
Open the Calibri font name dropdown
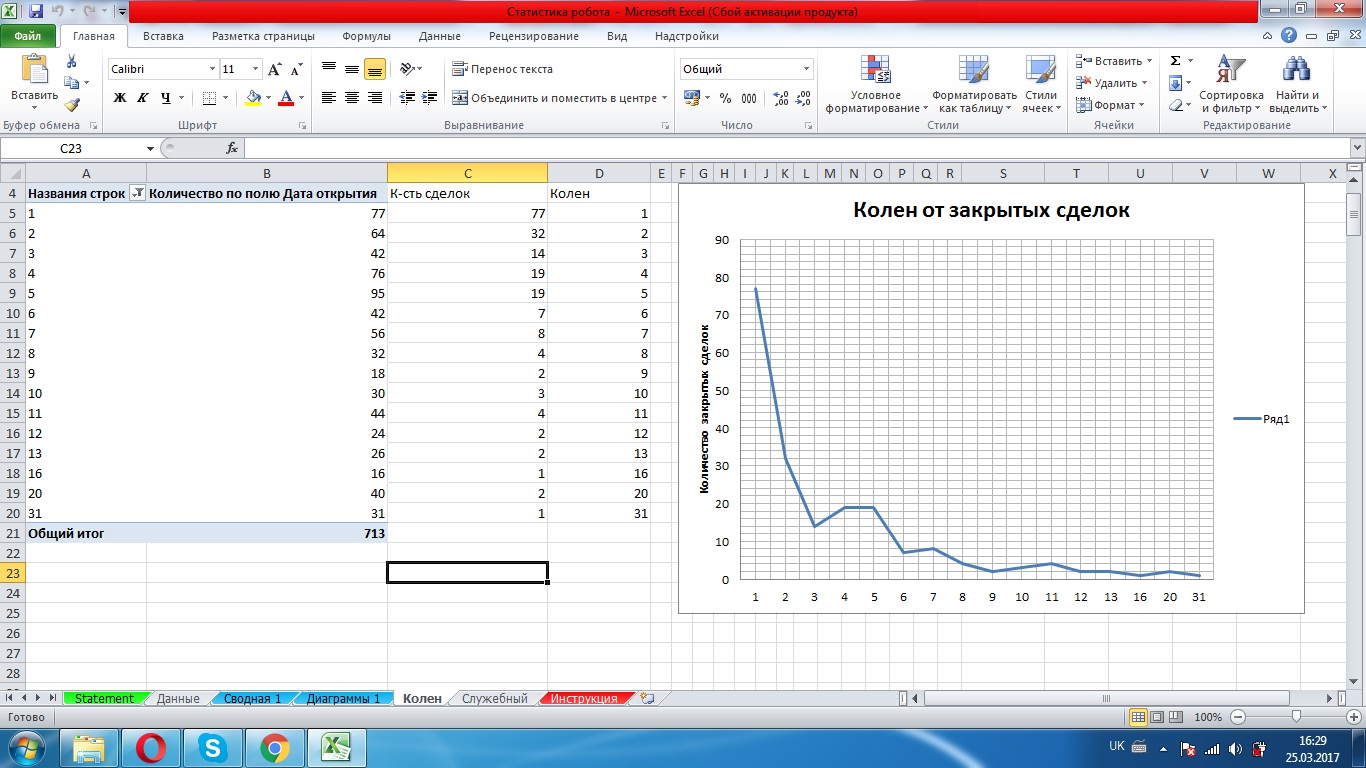212,69
